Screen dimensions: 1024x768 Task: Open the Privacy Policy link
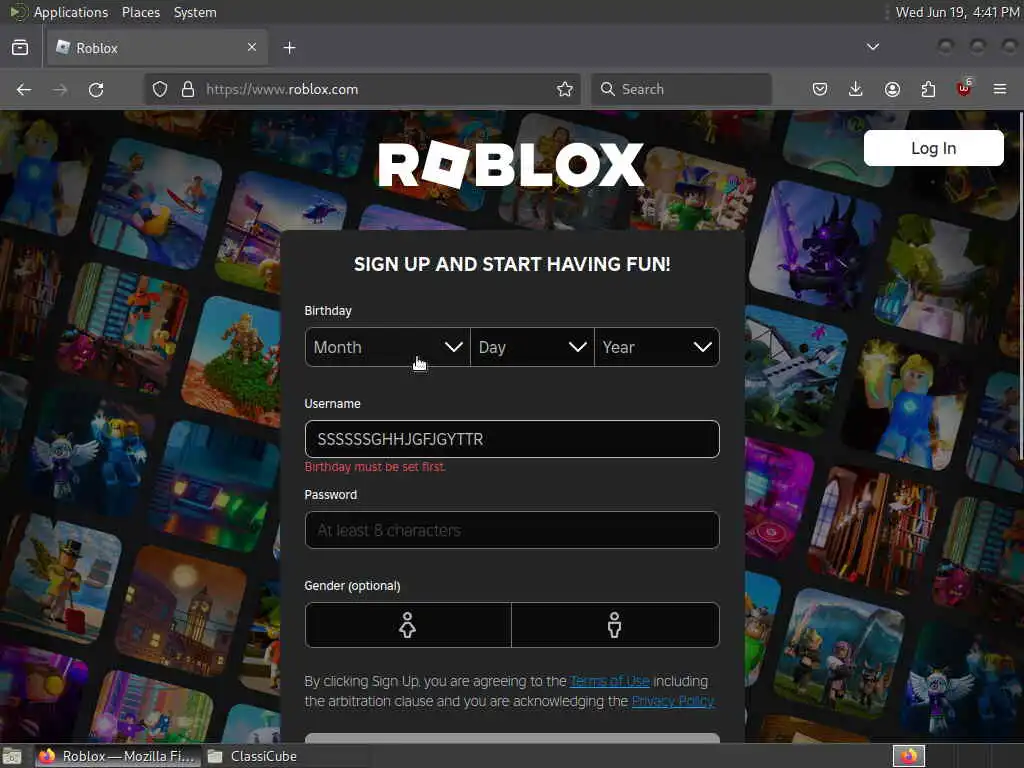[x=673, y=701]
